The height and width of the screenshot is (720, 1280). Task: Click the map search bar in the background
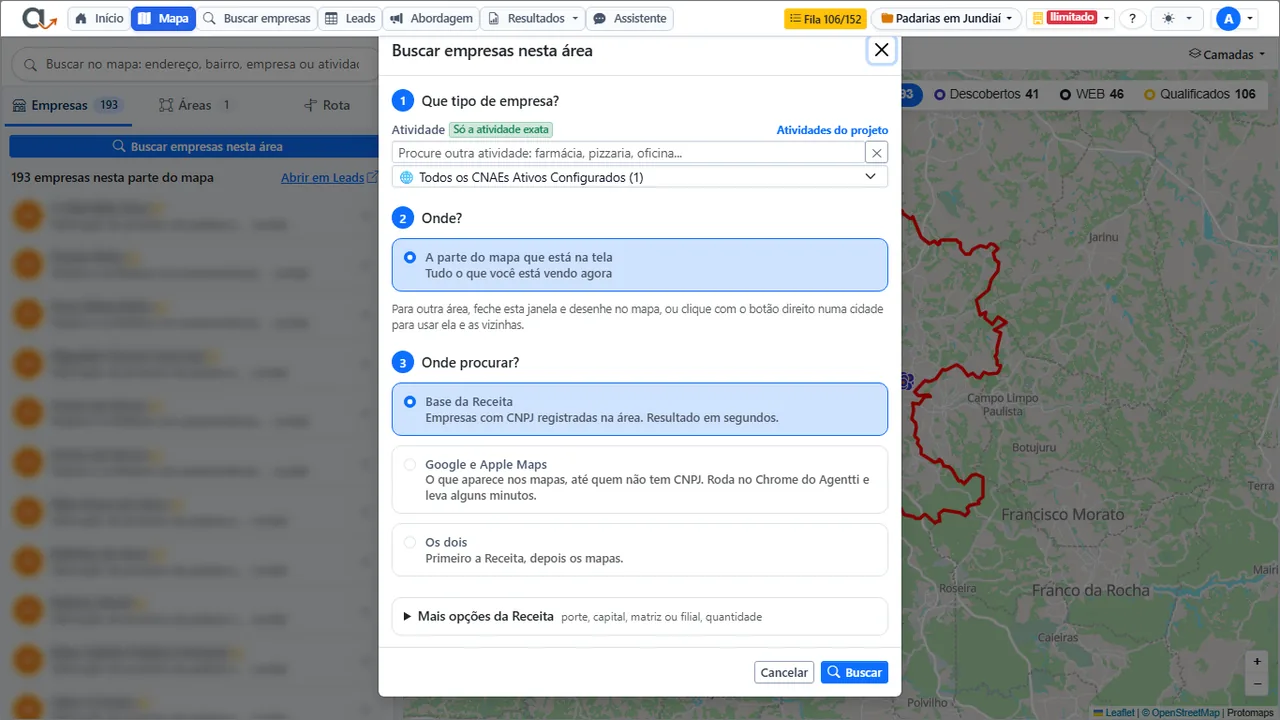(x=194, y=64)
